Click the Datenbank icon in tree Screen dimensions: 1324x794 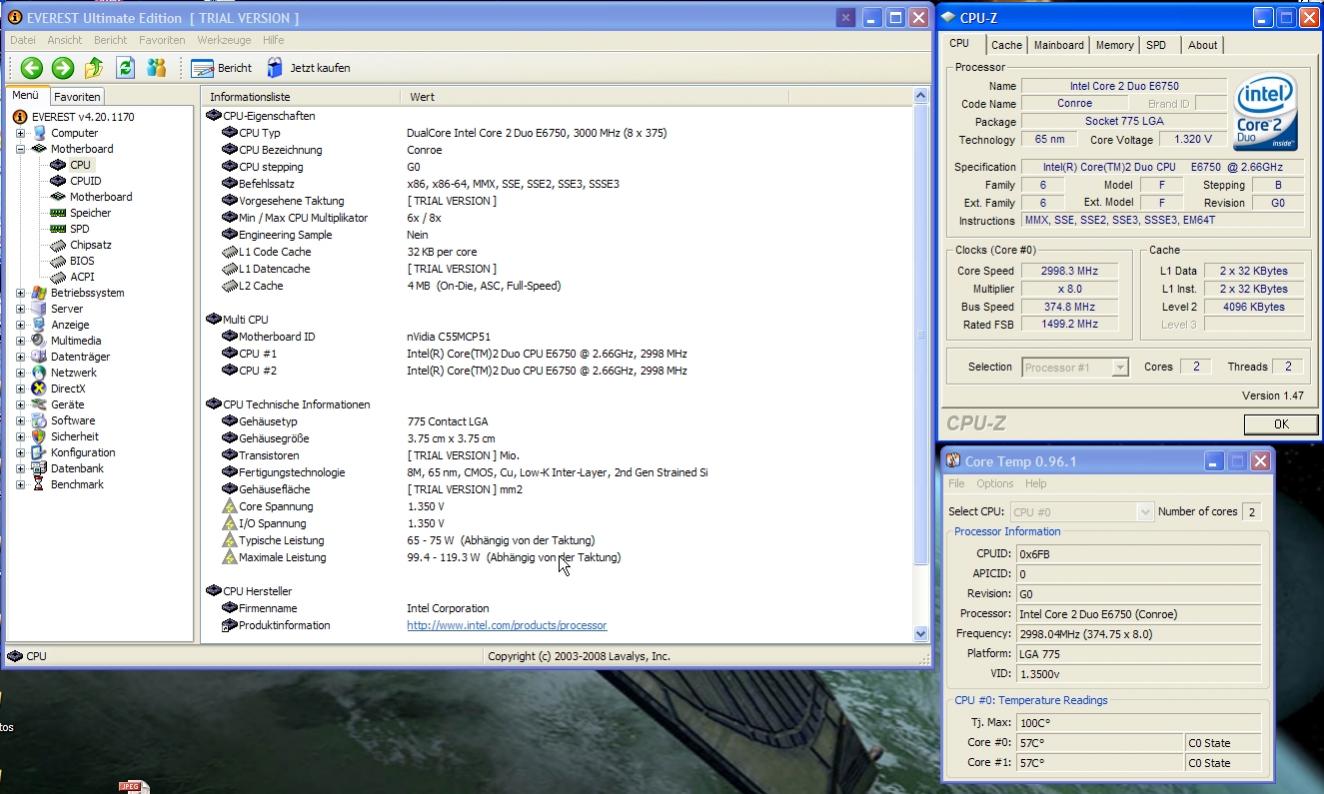point(38,469)
